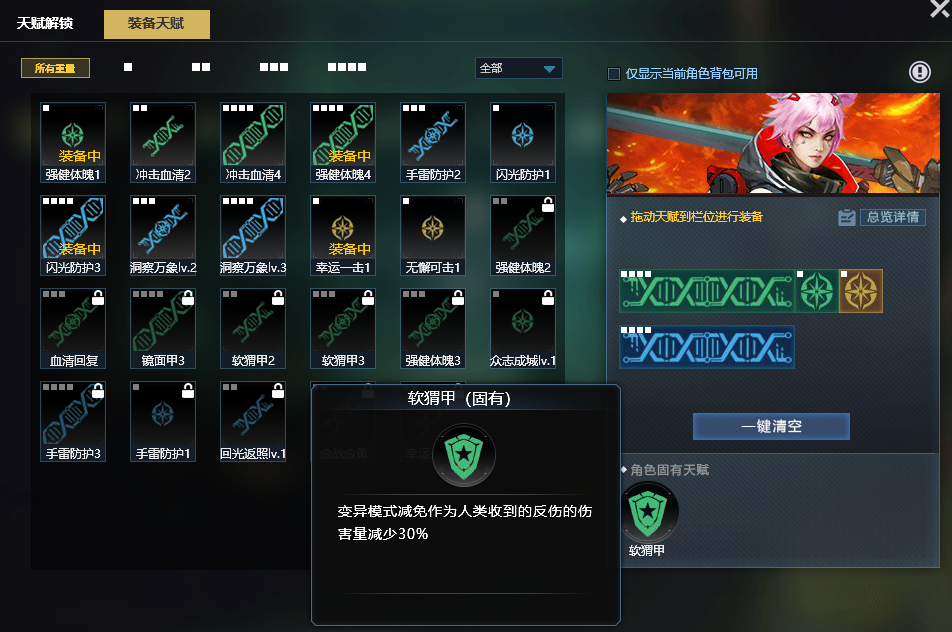The height and width of the screenshot is (632, 952).
Task: Select the 冲击血清2 talent card
Action: pos(163,142)
